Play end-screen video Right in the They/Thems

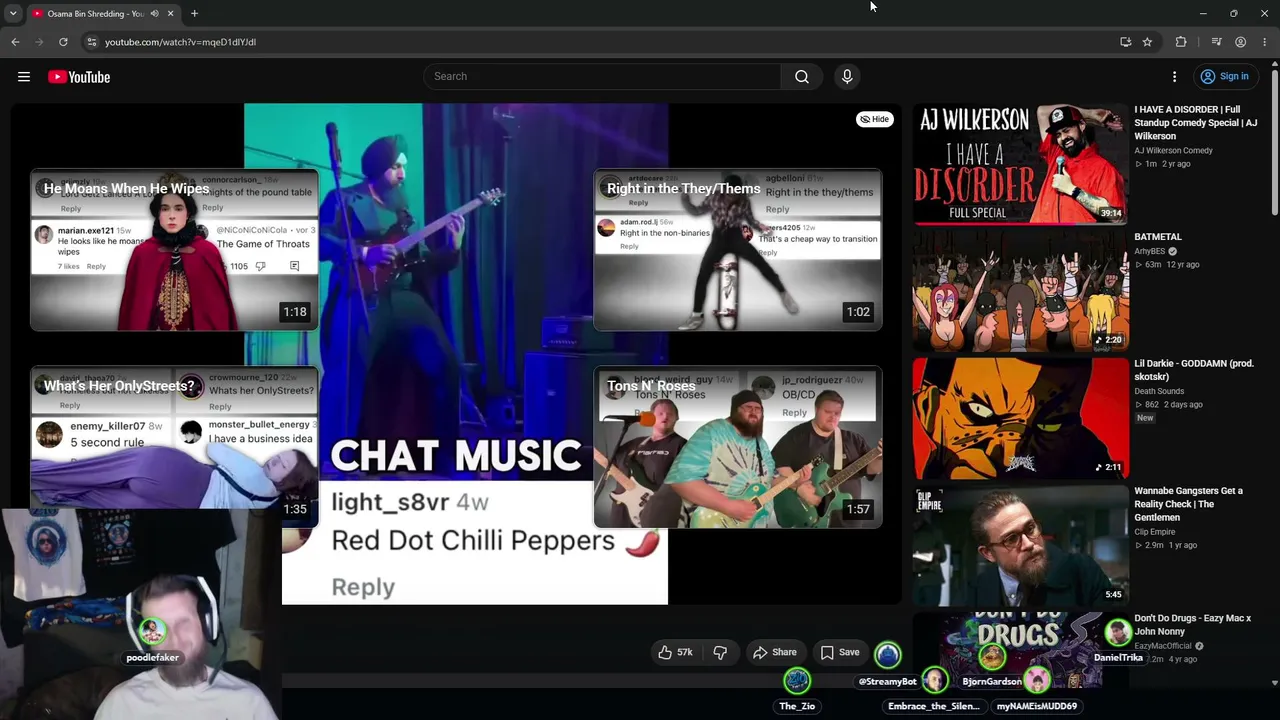(738, 250)
